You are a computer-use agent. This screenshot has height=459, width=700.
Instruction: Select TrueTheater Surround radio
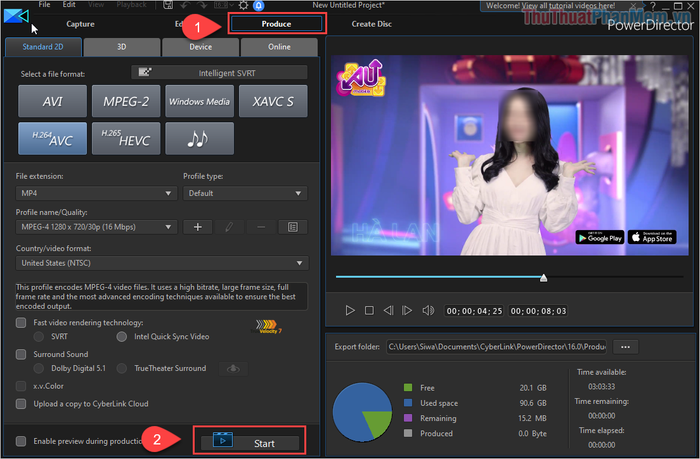(121, 368)
